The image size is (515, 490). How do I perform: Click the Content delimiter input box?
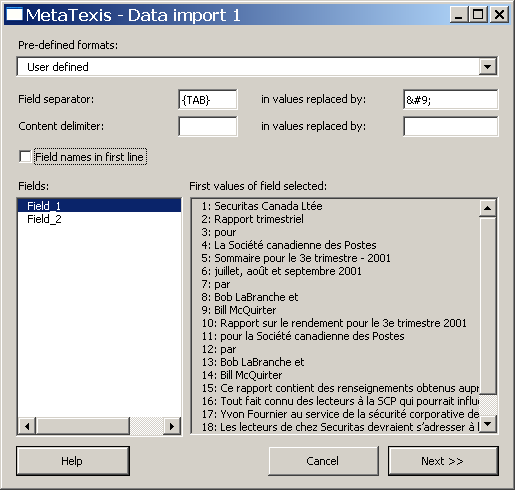coord(208,126)
